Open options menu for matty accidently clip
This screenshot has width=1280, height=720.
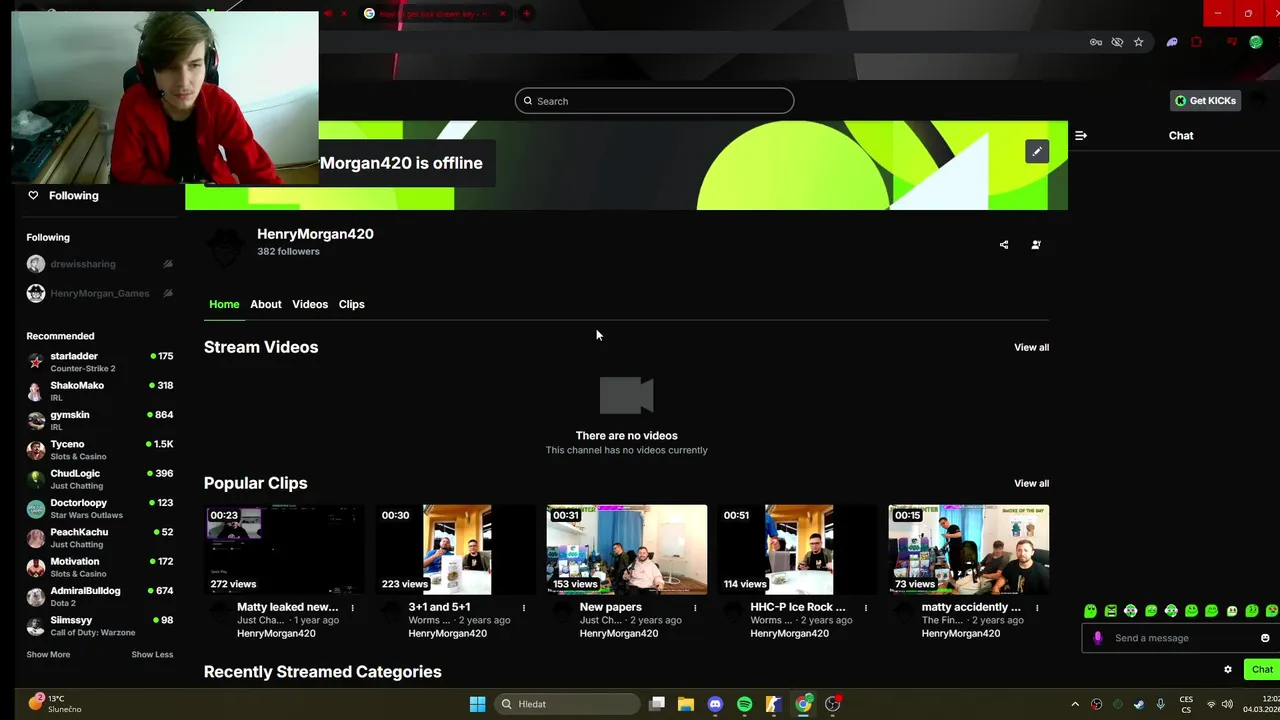(1037, 608)
